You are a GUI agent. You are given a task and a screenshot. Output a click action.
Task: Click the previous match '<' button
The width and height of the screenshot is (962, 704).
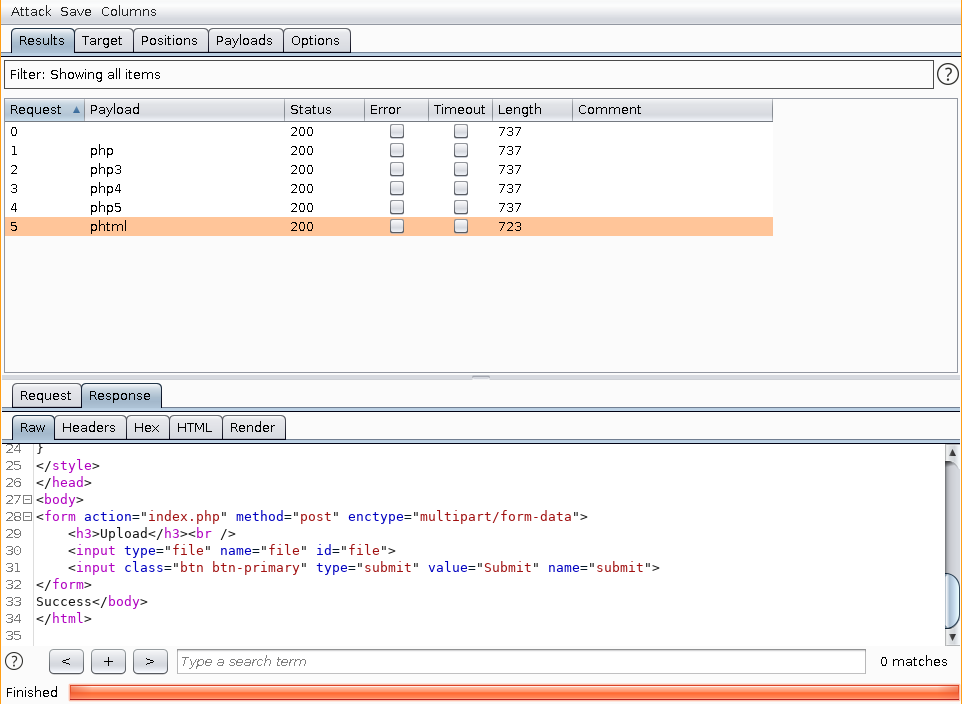(x=66, y=661)
